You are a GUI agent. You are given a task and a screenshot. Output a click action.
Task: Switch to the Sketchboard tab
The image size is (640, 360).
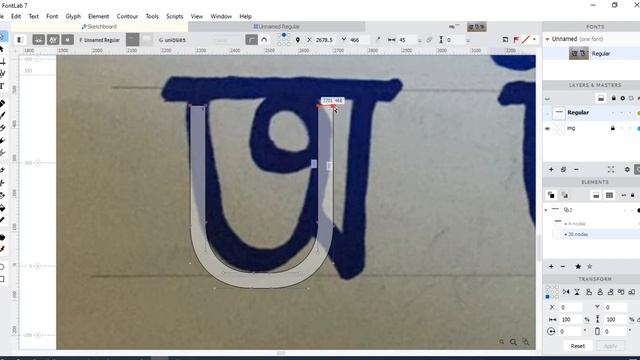point(99,27)
